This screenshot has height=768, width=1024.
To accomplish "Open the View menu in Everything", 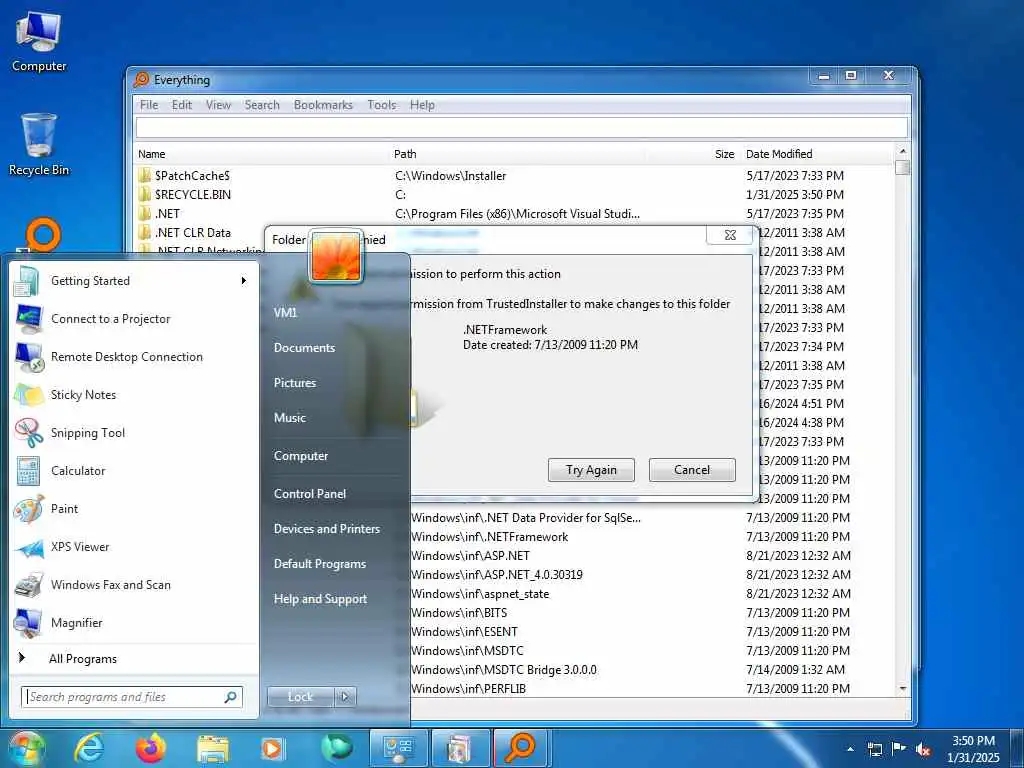I will pyautogui.click(x=218, y=105).
